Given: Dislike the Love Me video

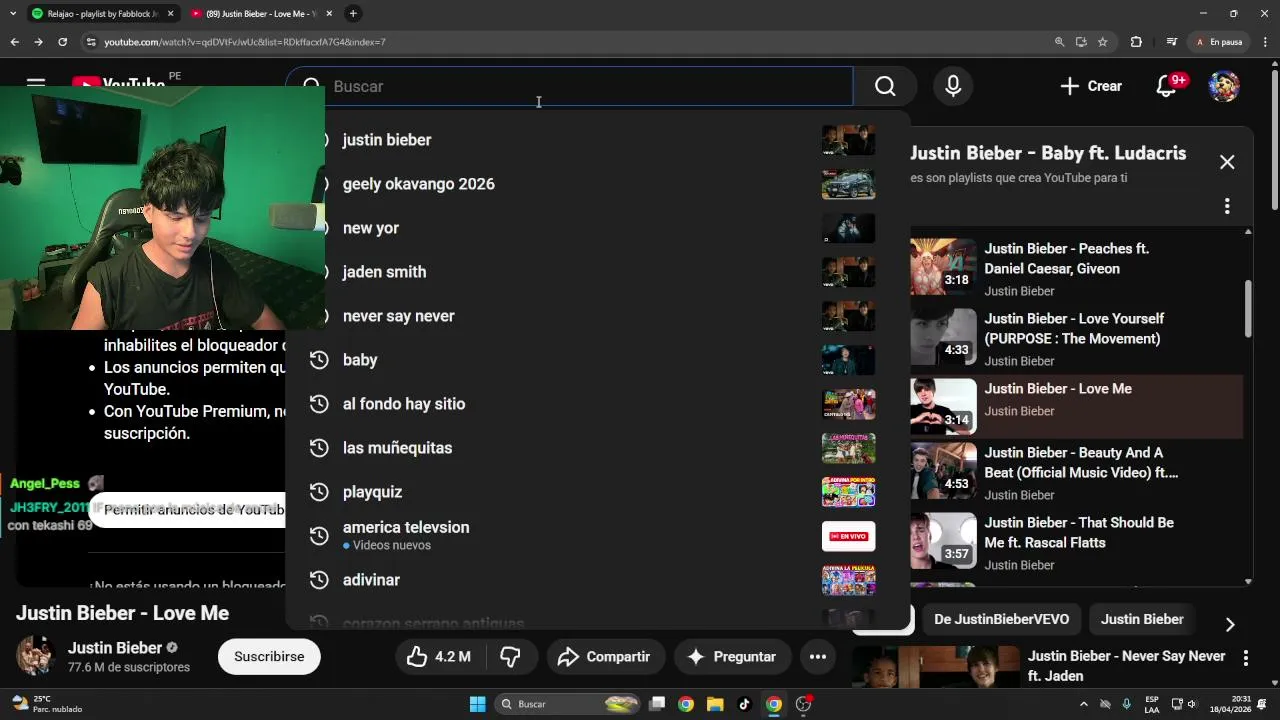Looking at the screenshot, I should tap(510, 657).
